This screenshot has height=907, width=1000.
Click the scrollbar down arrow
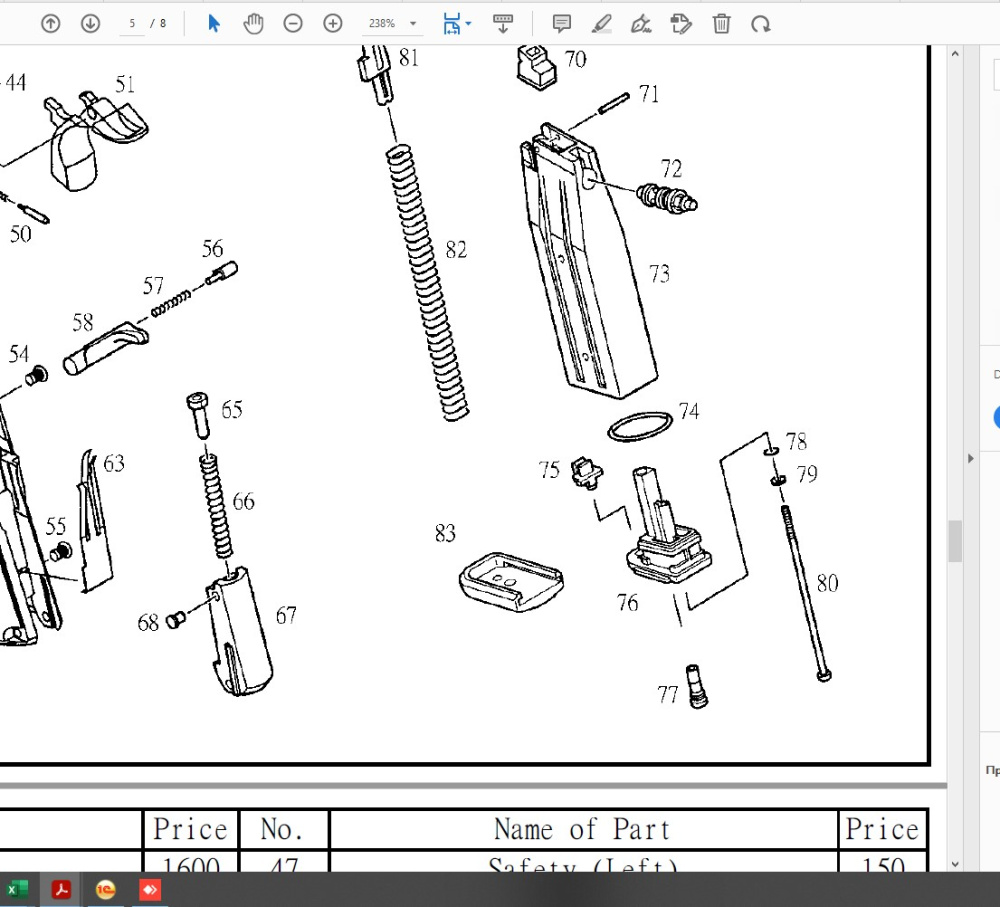[955, 864]
